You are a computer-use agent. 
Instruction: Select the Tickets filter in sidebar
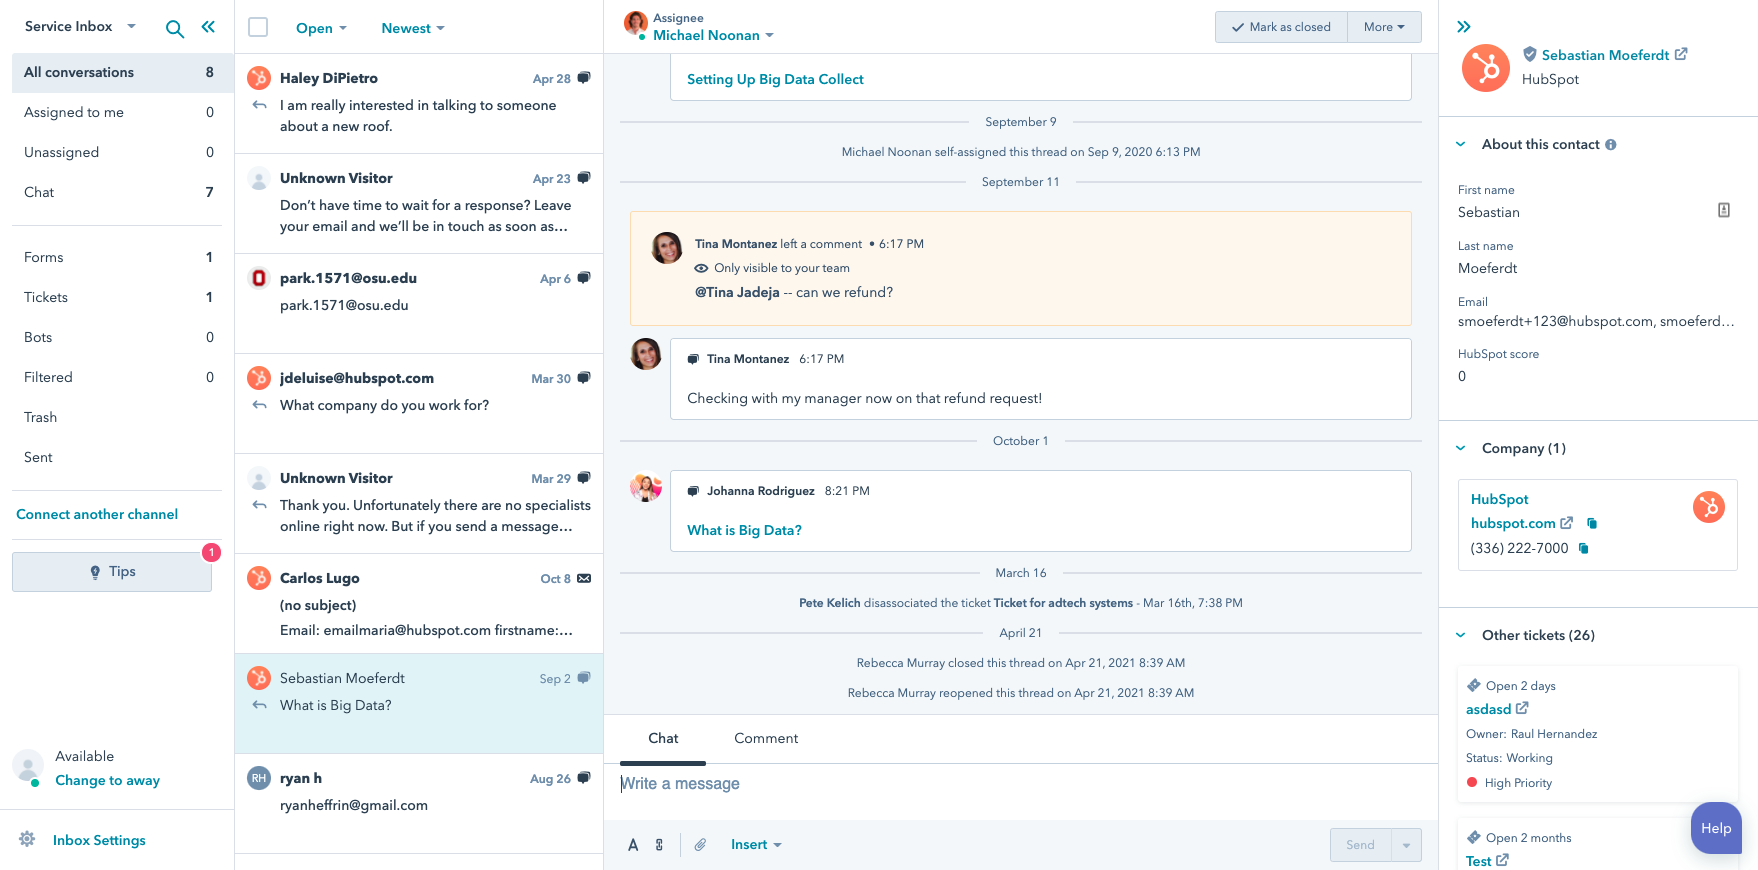tap(46, 297)
